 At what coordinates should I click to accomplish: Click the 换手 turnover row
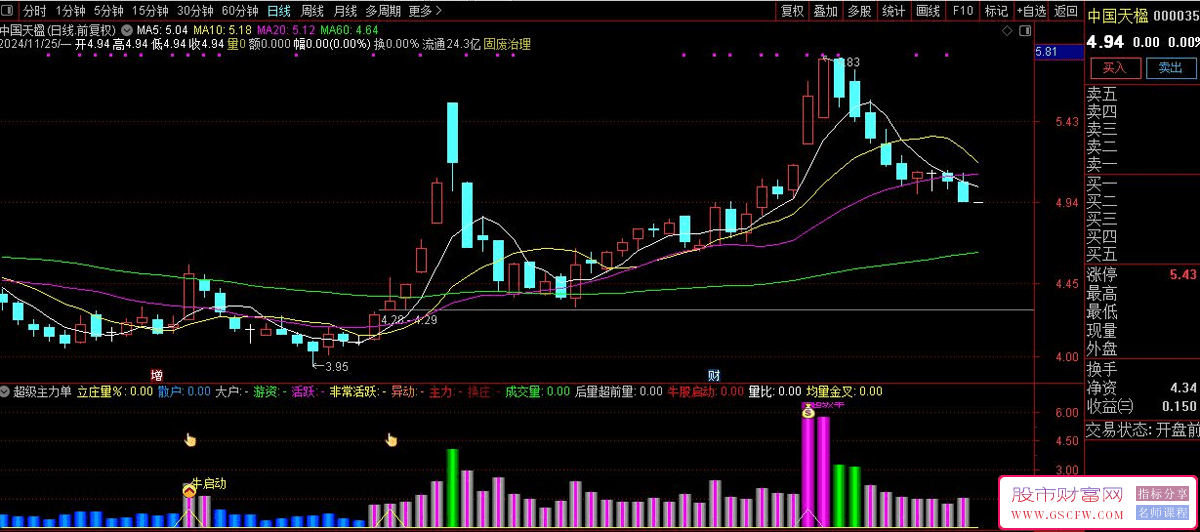pyautogui.click(x=1142, y=369)
